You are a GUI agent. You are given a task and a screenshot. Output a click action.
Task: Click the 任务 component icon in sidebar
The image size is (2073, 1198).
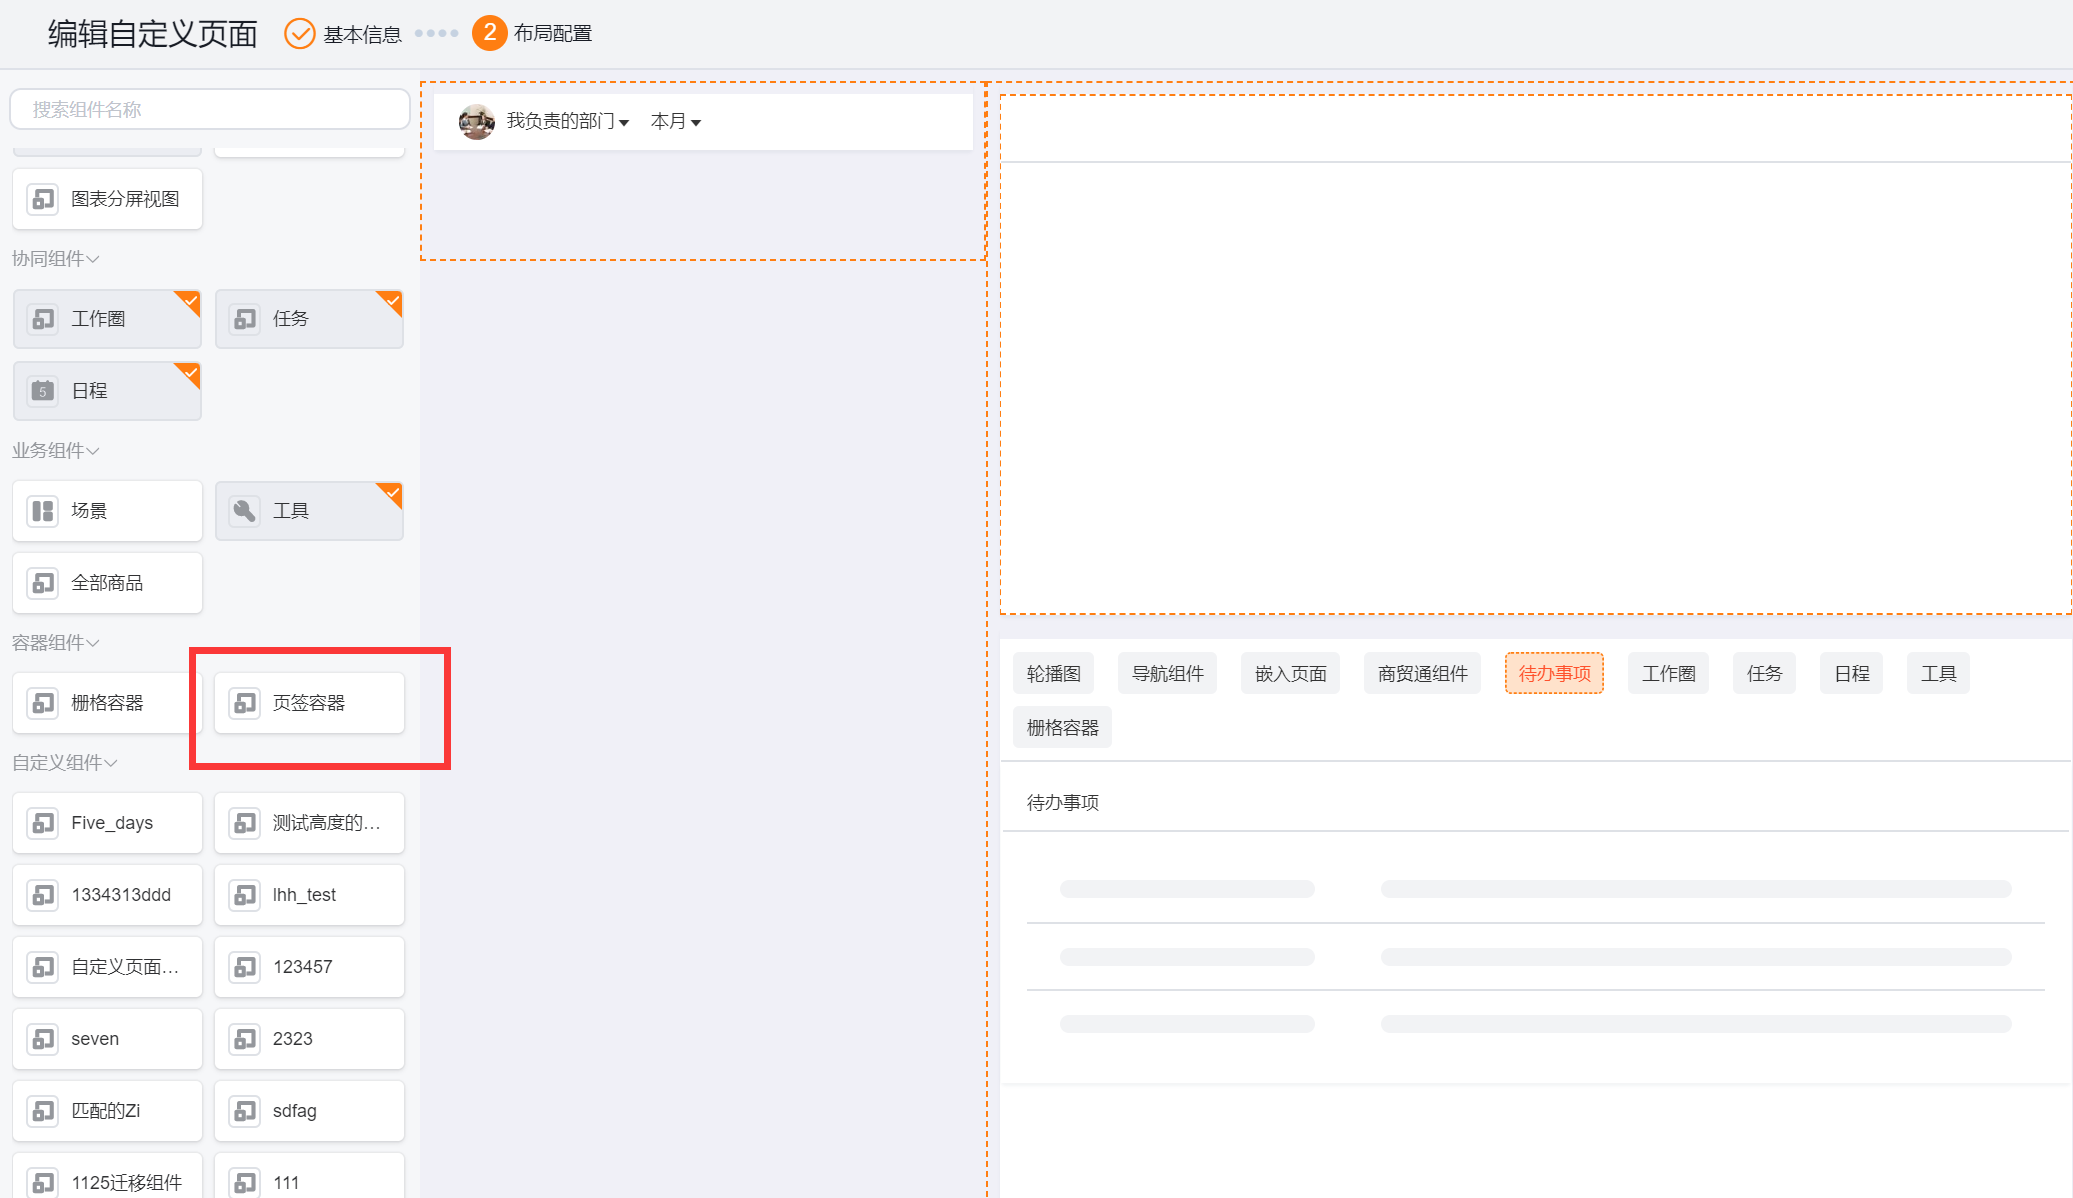pyautogui.click(x=244, y=319)
